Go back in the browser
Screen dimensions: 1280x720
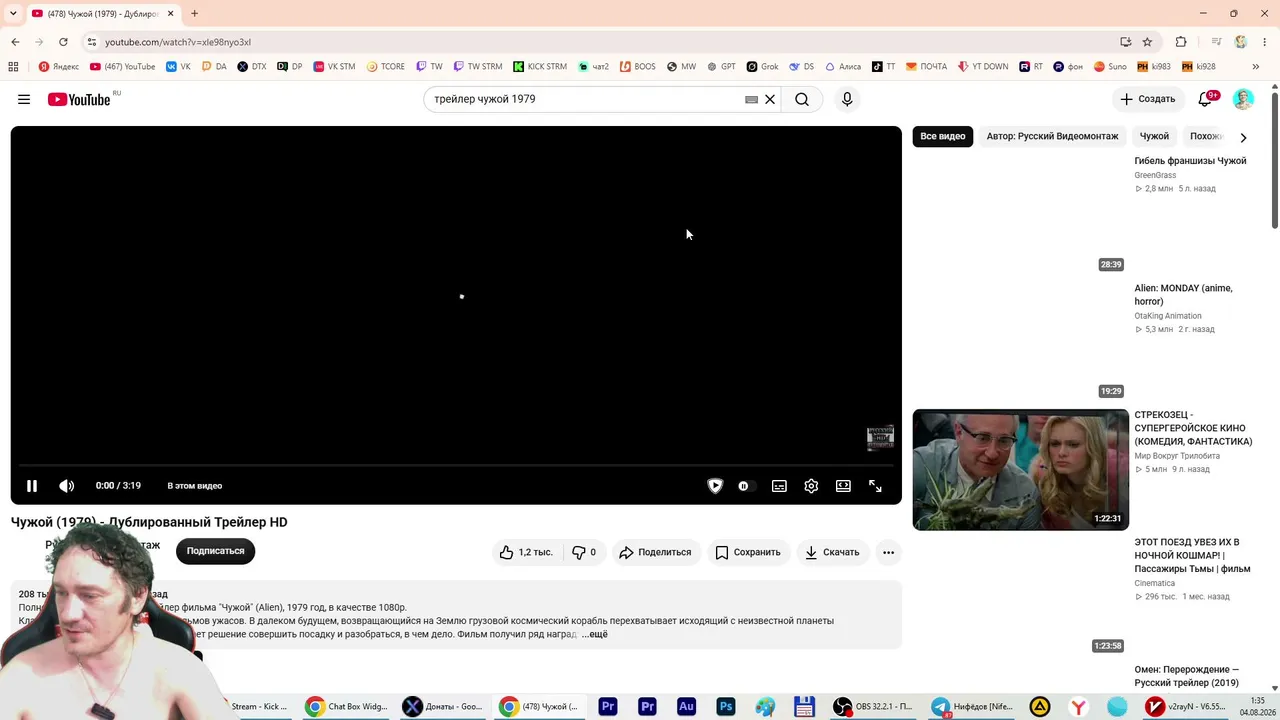tap(15, 42)
